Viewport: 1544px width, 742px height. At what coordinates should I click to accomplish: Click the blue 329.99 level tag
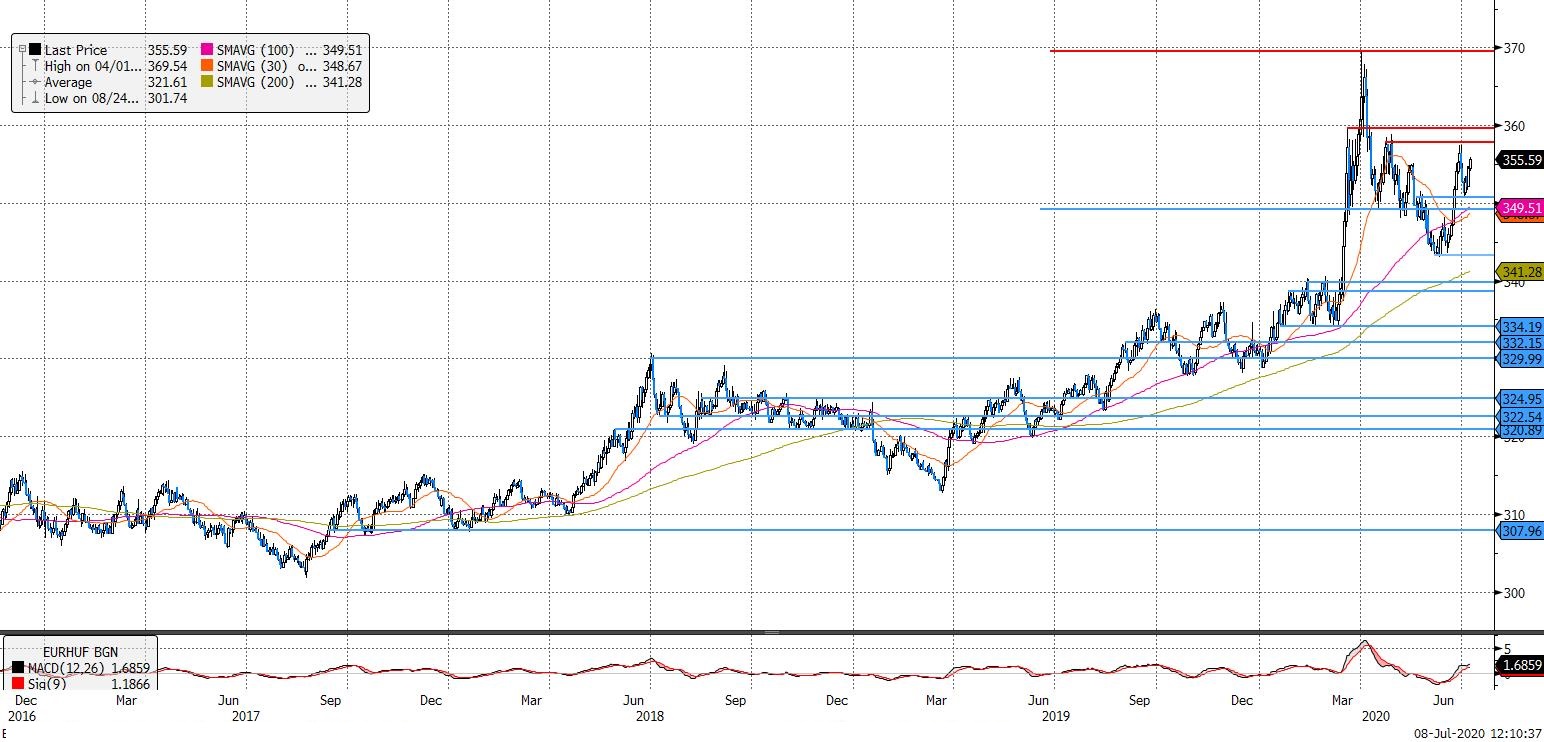1521,358
